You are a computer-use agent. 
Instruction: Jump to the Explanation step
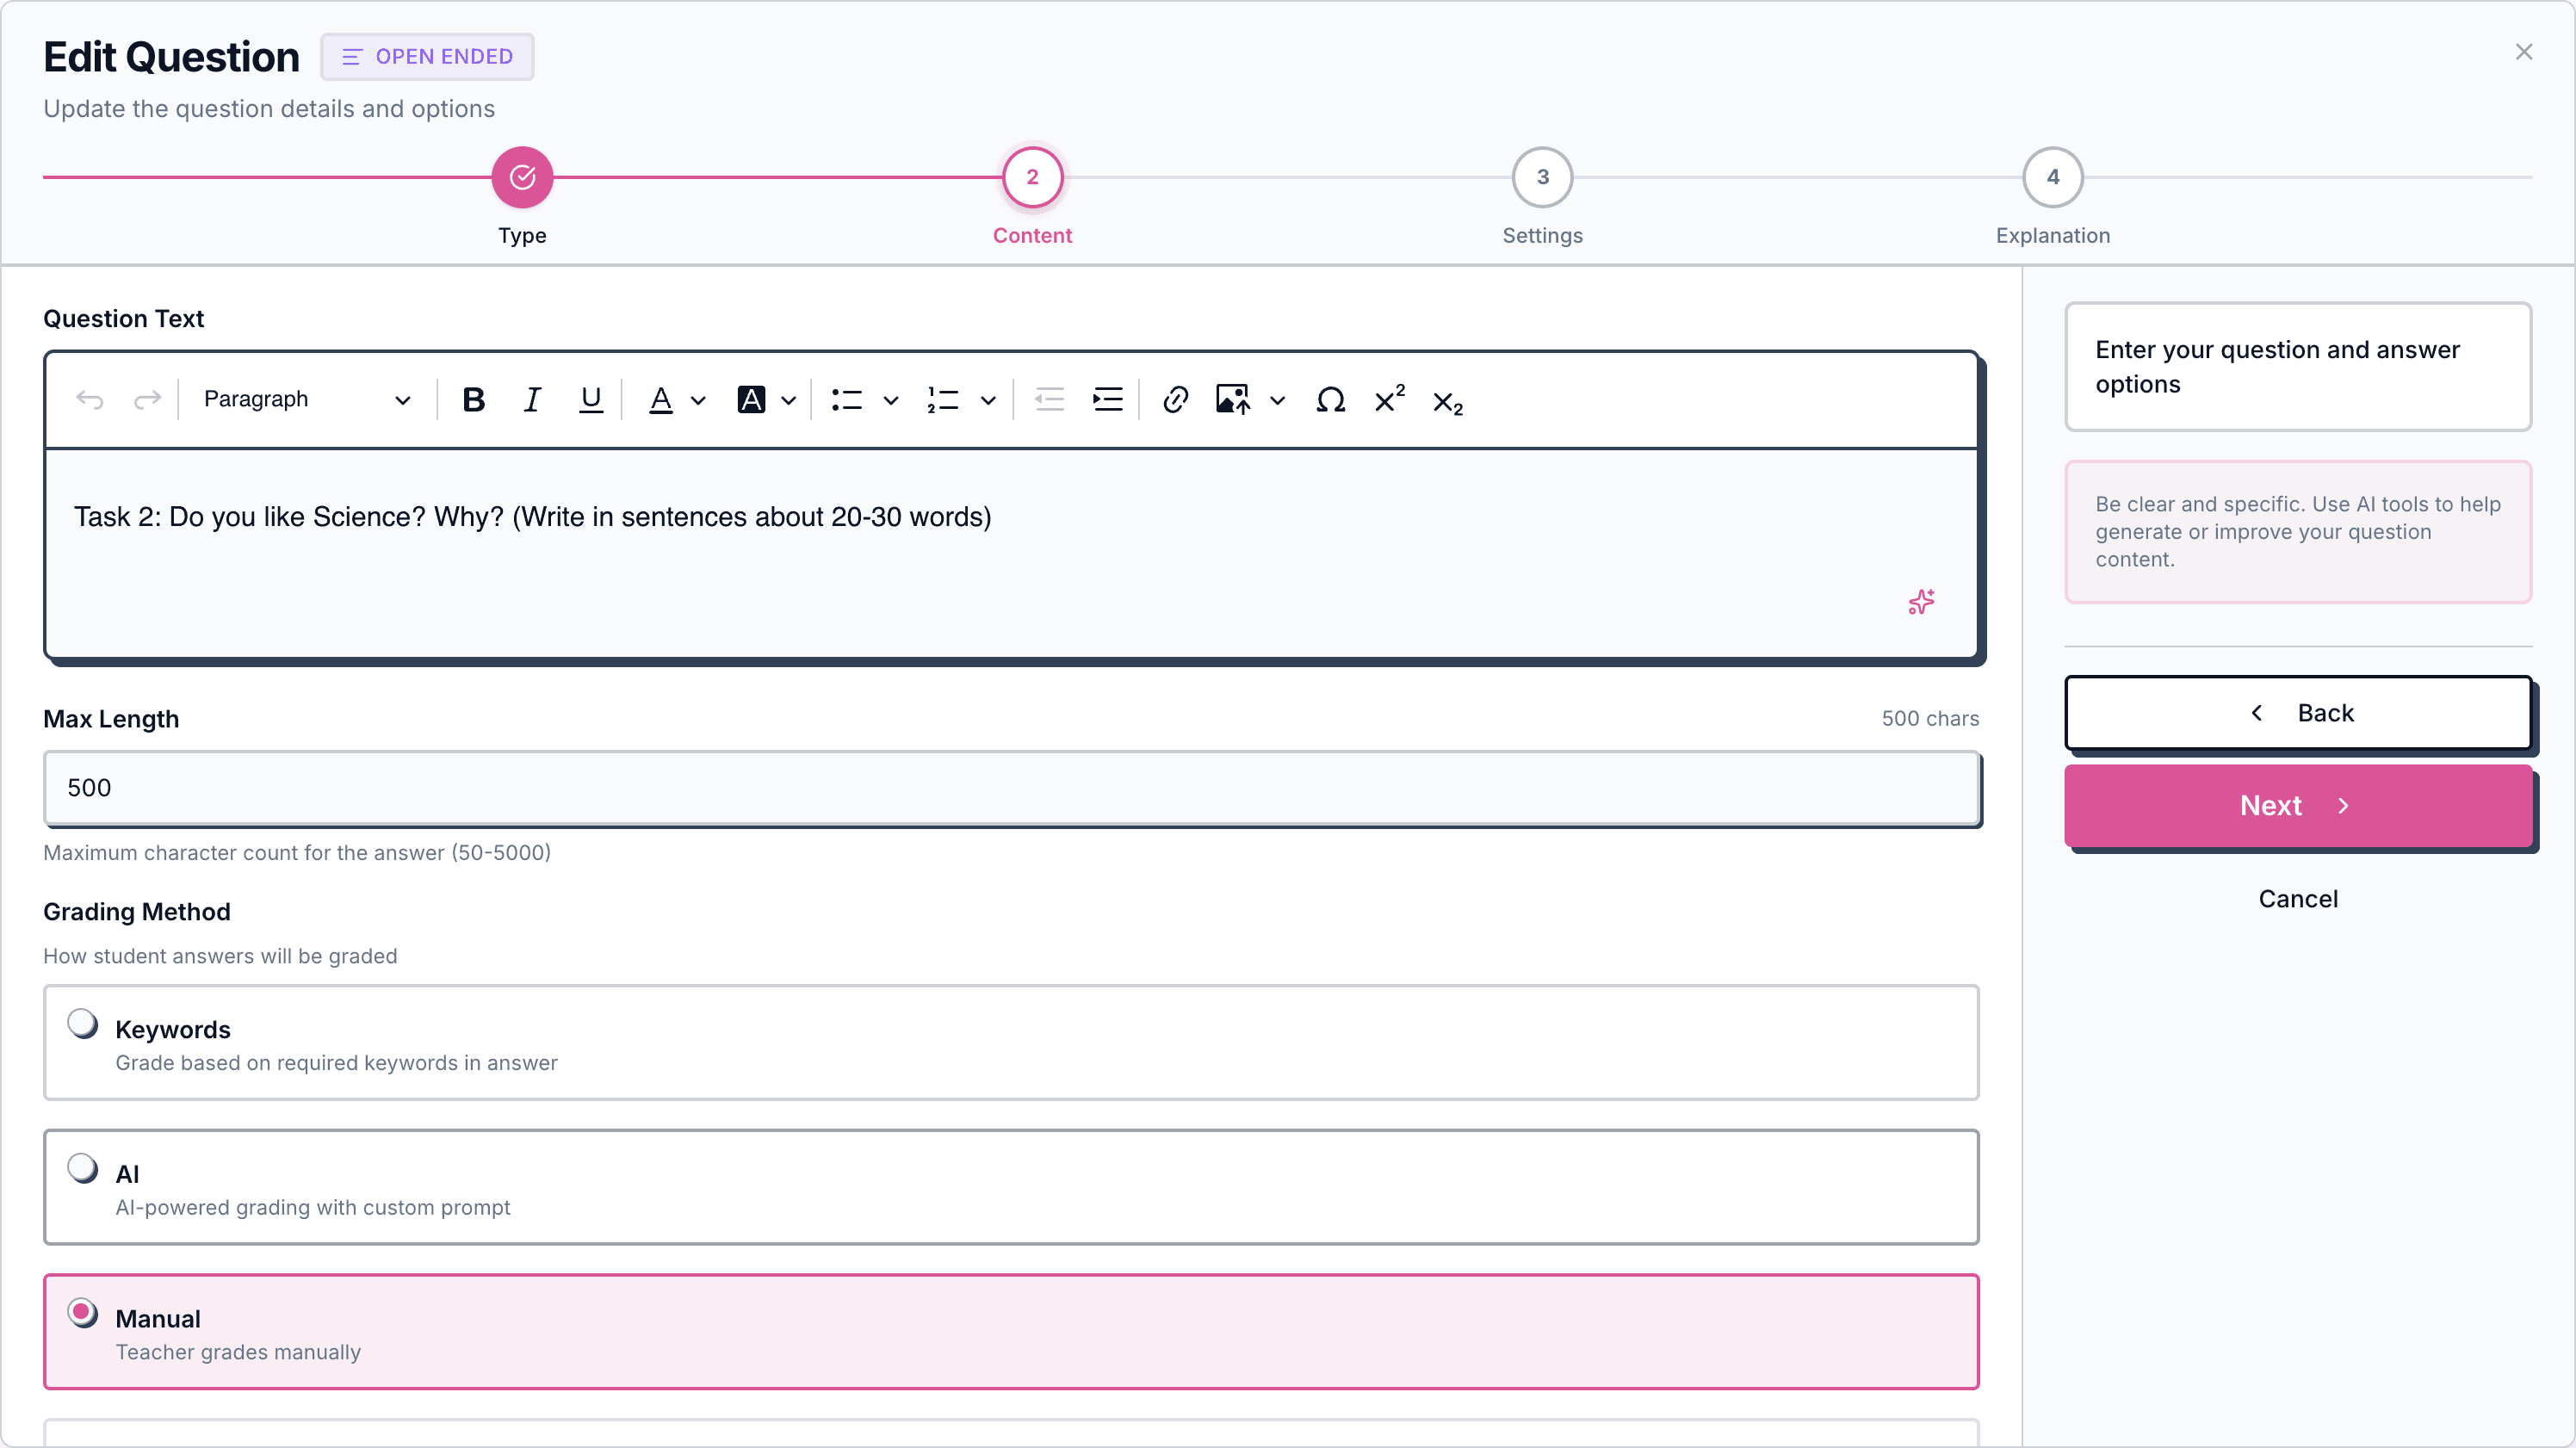(x=2052, y=178)
